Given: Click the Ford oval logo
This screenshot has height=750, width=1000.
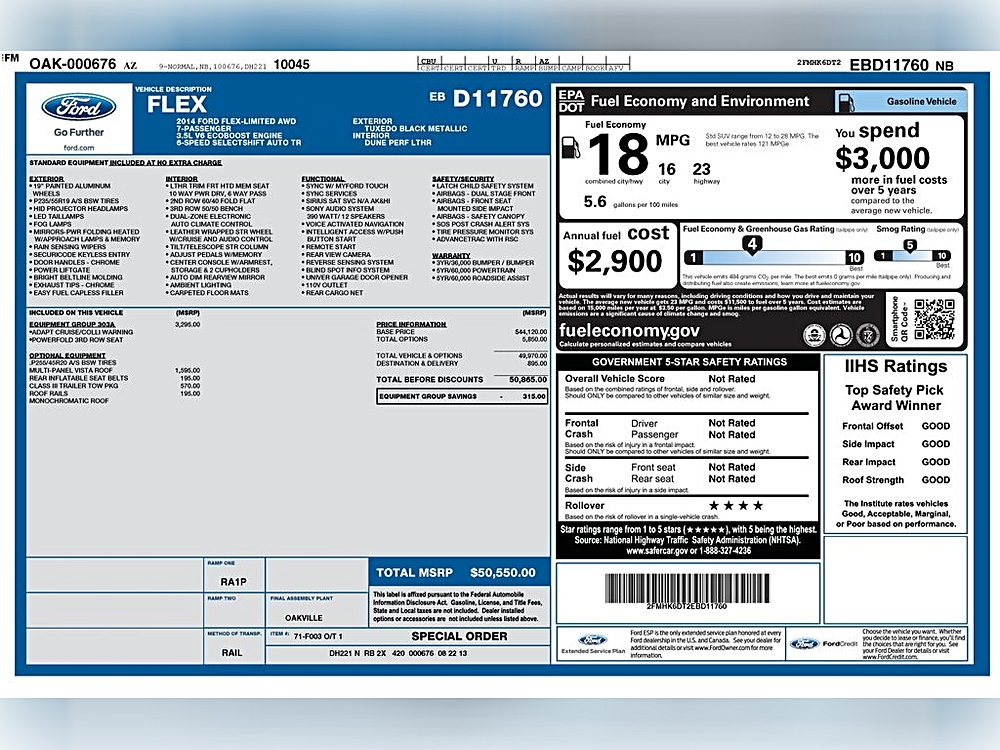Looking at the screenshot, I should pyautogui.click(x=78, y=107).
